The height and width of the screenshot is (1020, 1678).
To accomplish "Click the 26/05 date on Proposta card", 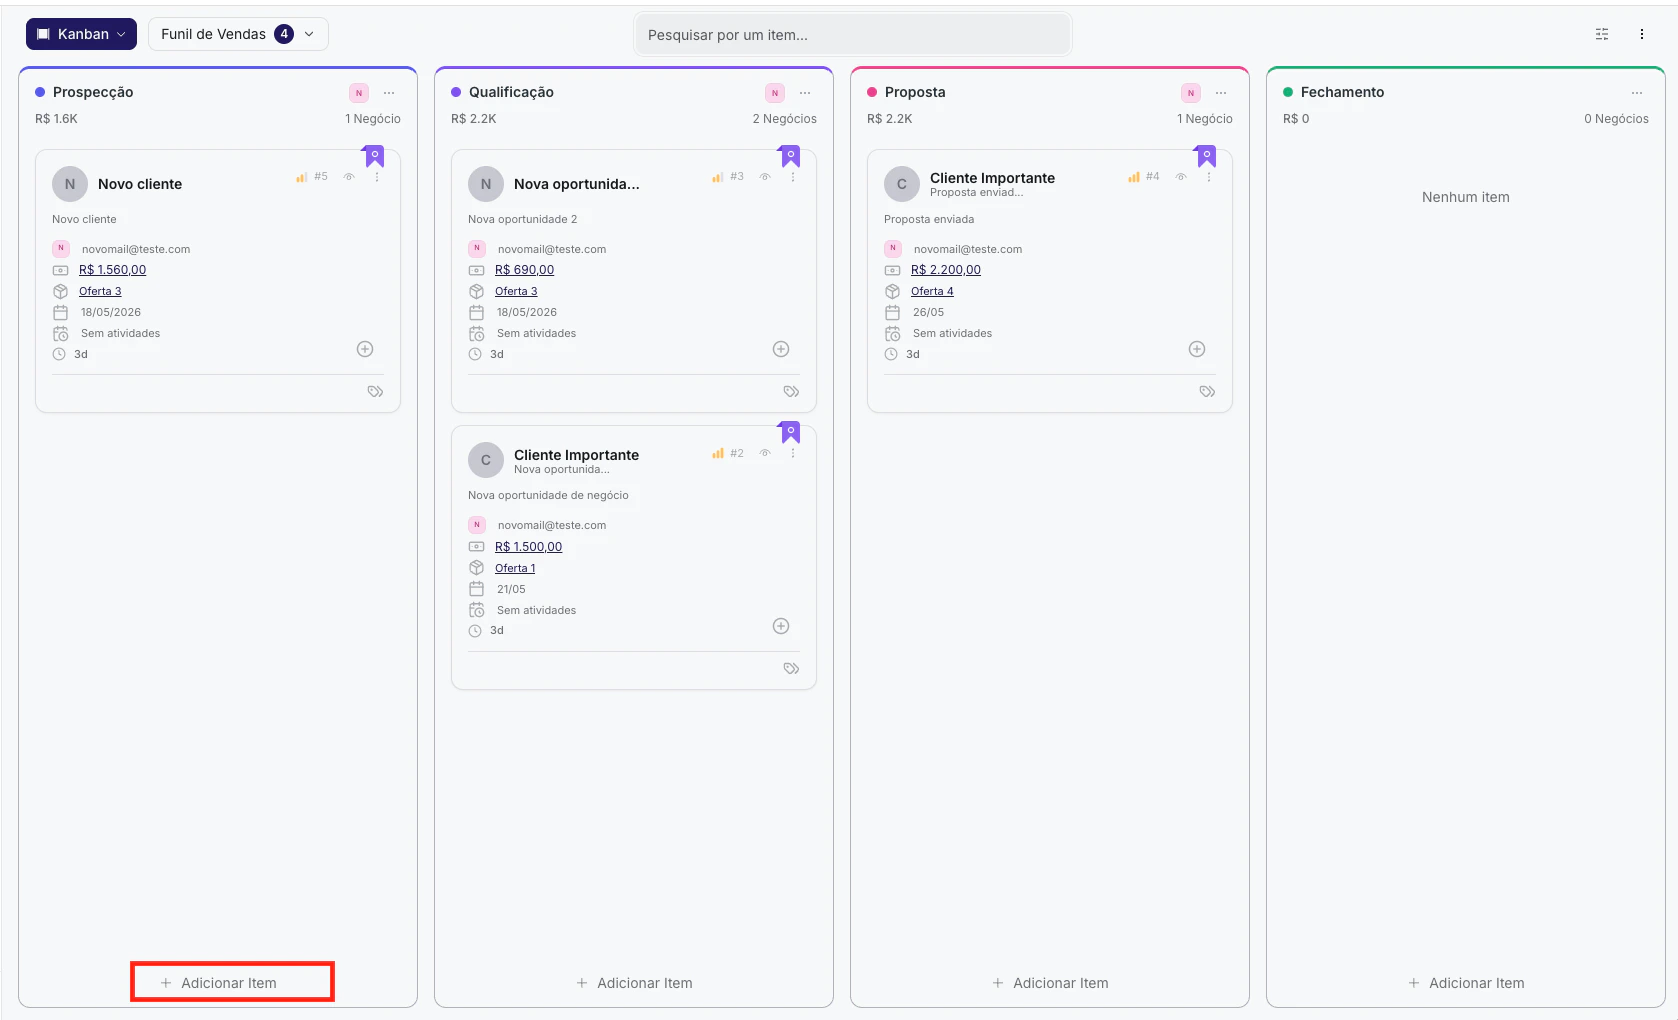I will (x=928, y=312).
